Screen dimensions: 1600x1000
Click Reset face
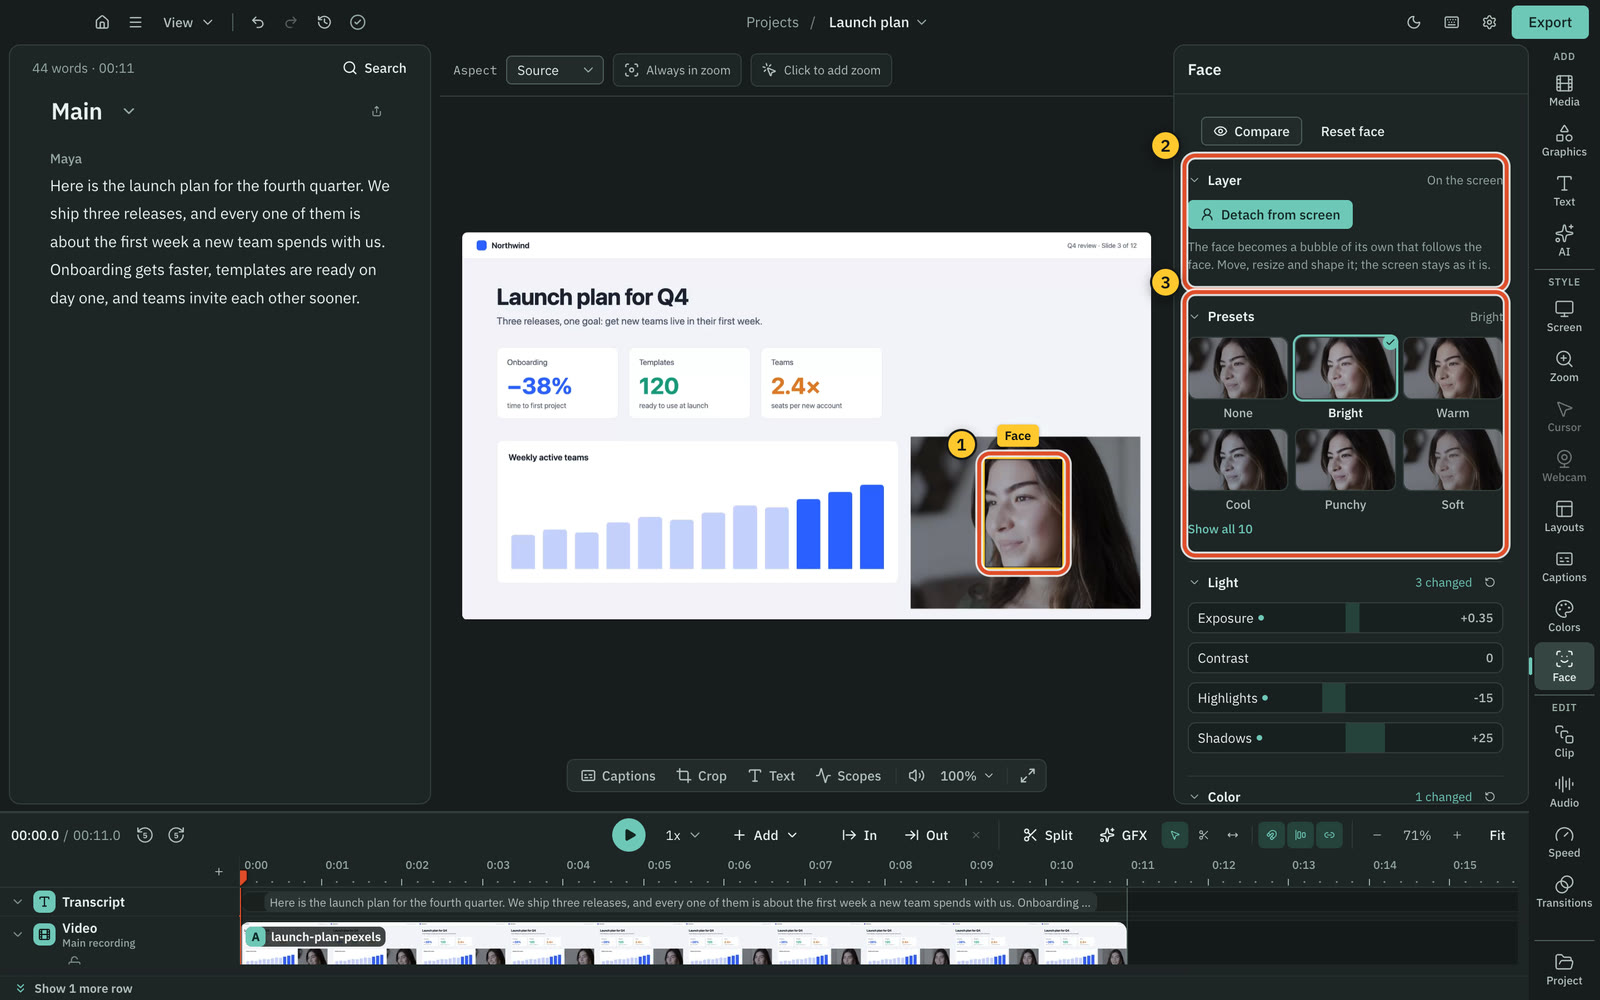pyautogui.click(x=1352, y=131)
